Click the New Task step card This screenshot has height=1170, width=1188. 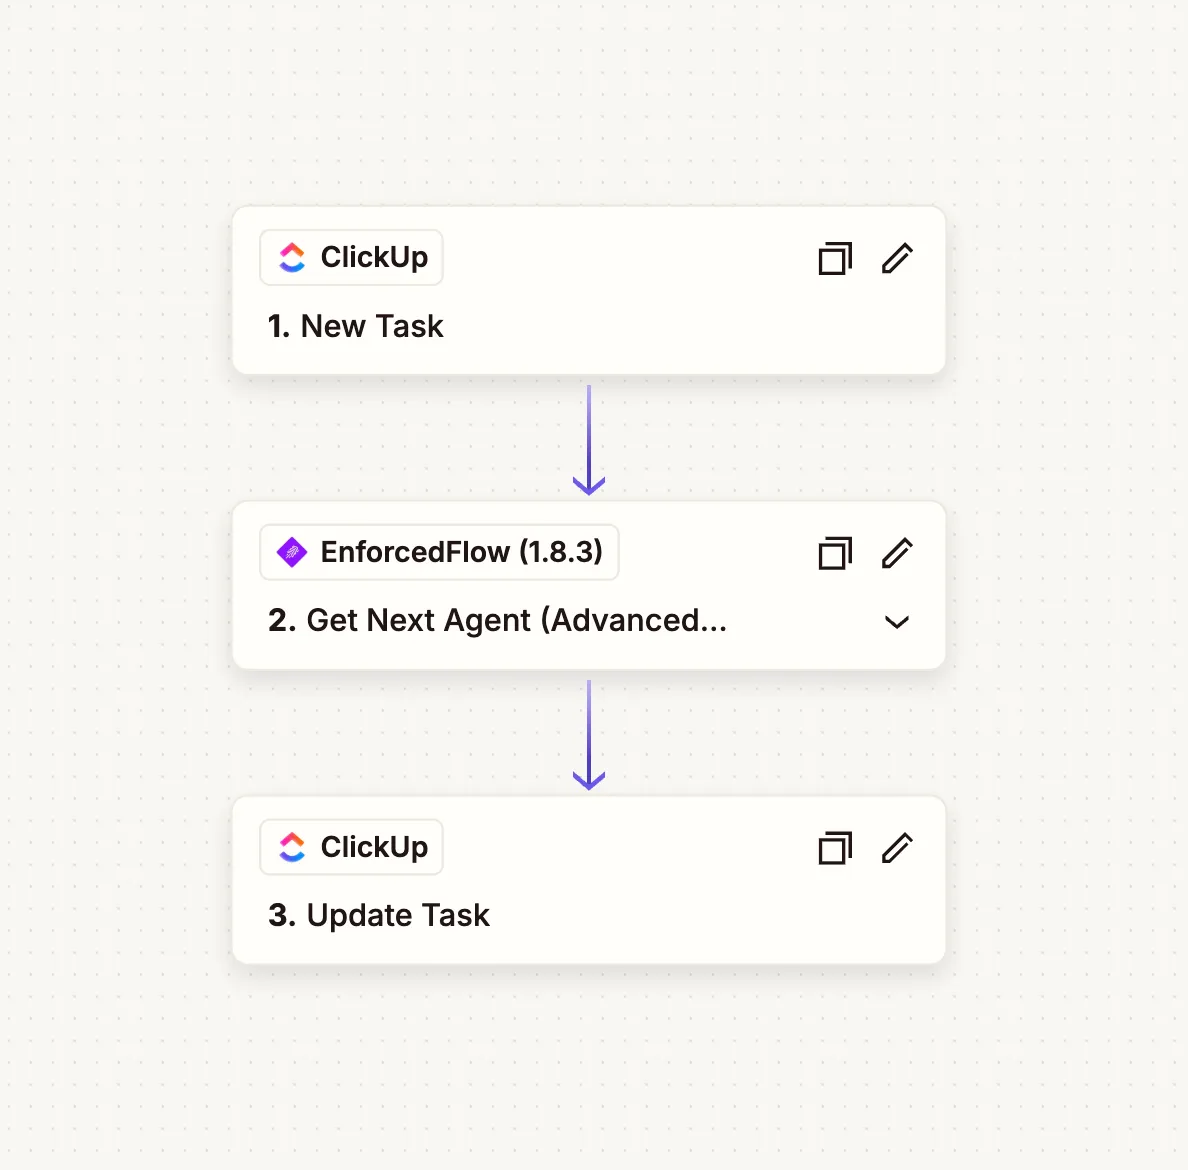588,291
